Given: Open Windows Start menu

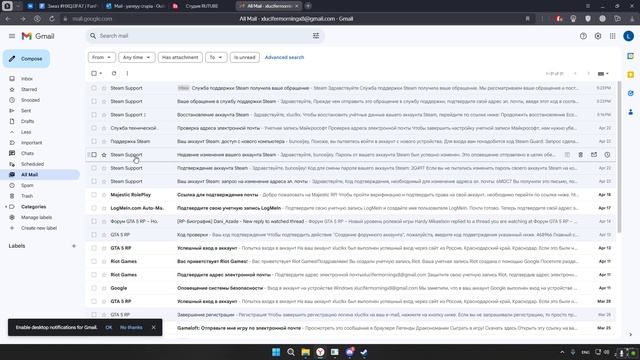Looking at the screenshot, I should click(x=276, y=352).
